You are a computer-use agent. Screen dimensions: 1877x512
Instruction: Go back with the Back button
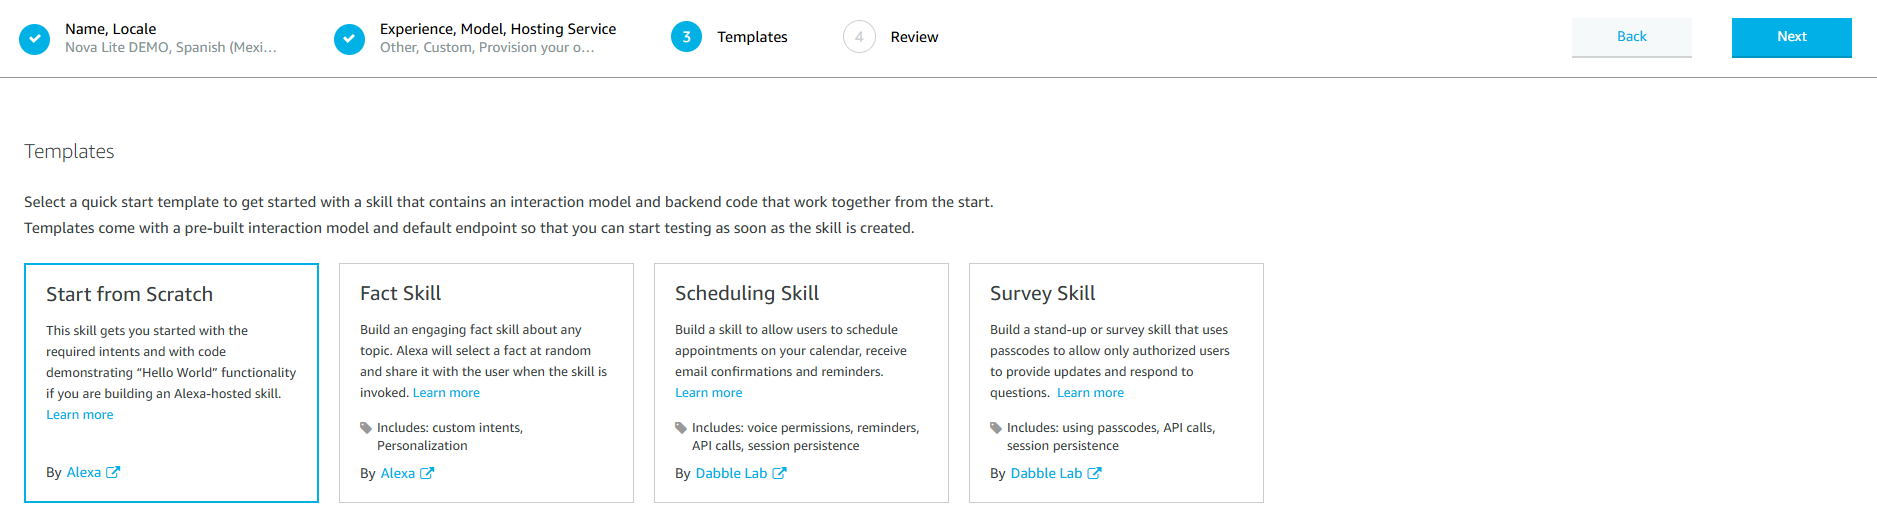point(1631,37)
